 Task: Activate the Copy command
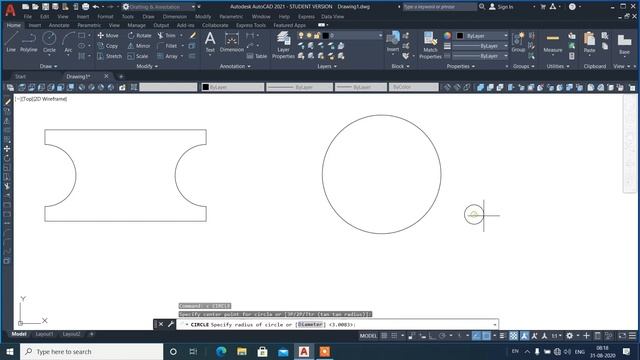(108, 46)
